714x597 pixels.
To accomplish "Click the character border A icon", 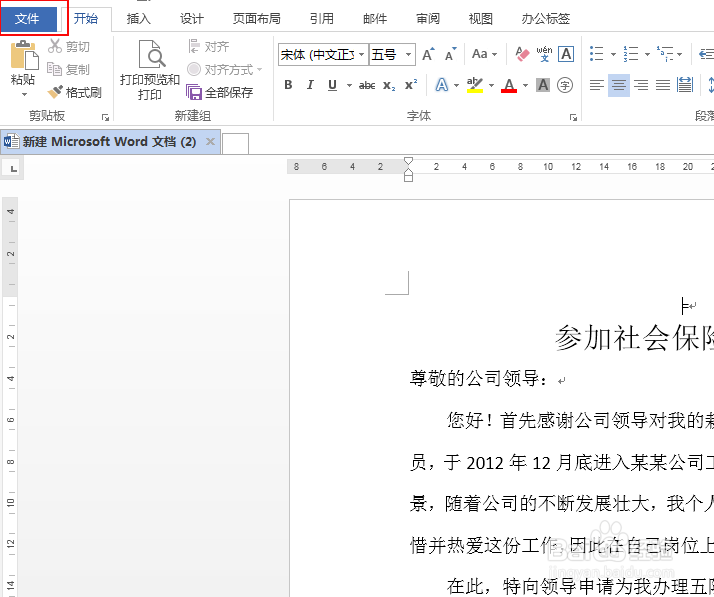I will coord(566,54).
